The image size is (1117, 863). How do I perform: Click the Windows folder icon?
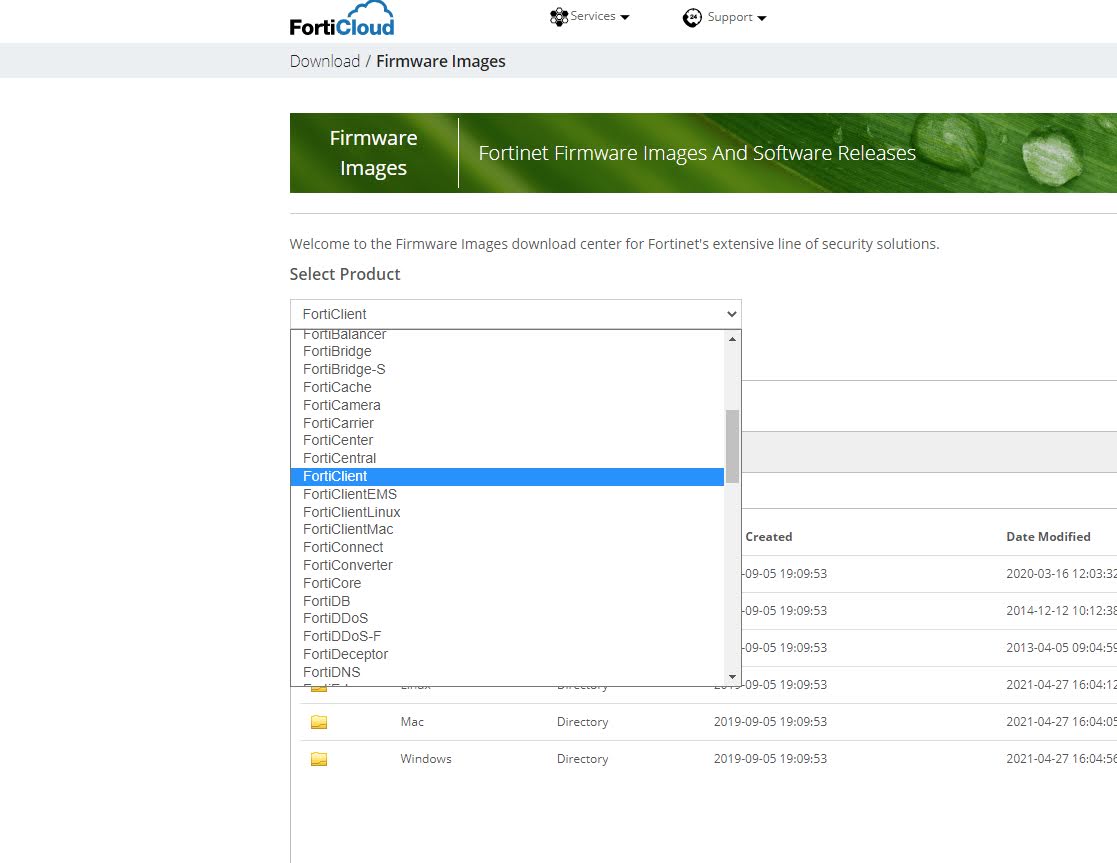coord(319,759)
